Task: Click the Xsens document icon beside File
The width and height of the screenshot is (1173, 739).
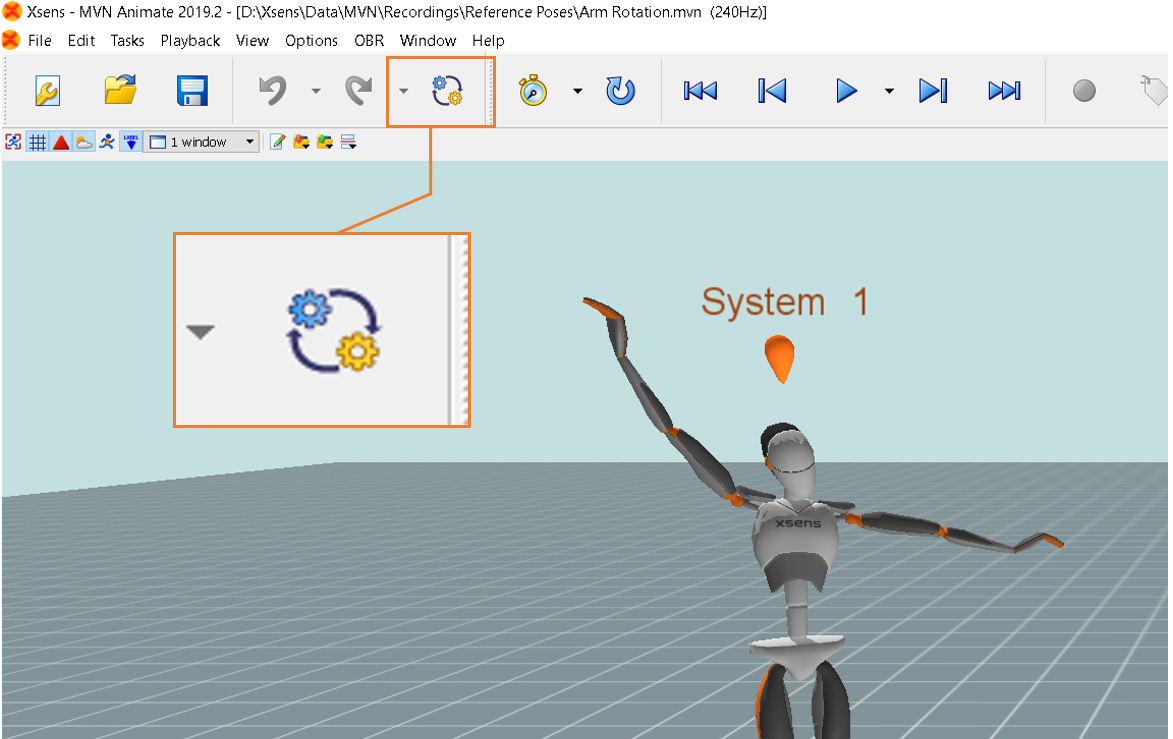Action: (x=10, y=40)
